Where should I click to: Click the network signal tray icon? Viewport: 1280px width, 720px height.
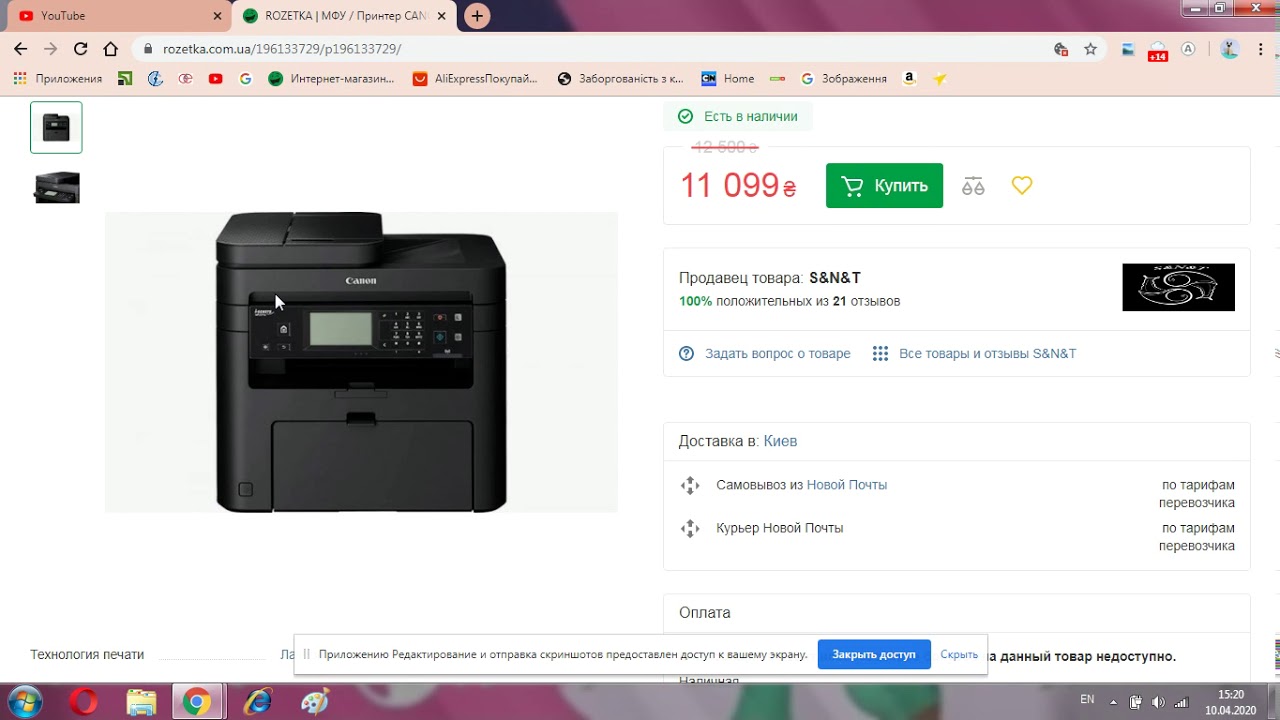coord(1181,702)
